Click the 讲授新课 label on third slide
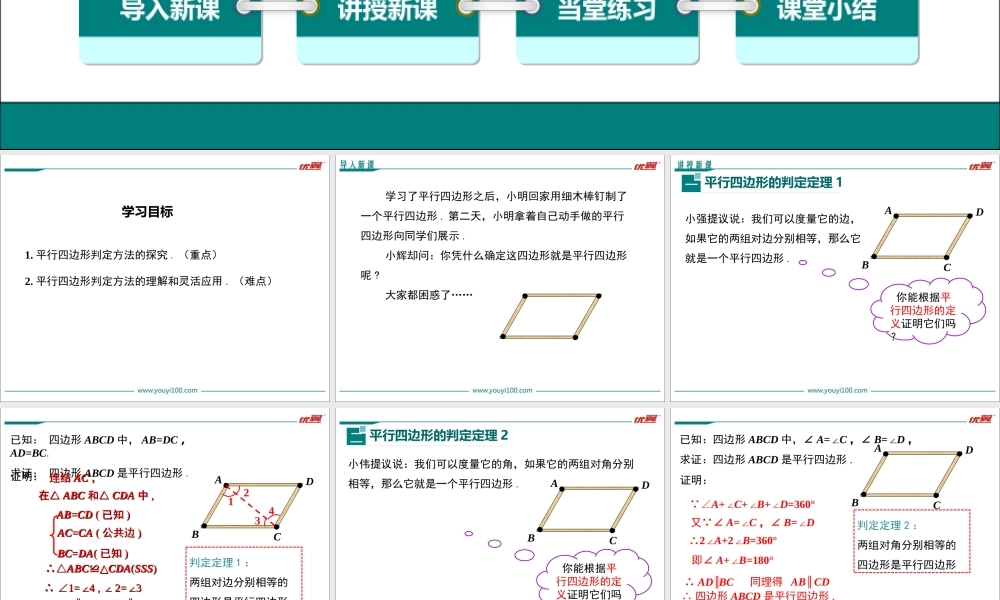1000x600 pixels. pos(694,165)
